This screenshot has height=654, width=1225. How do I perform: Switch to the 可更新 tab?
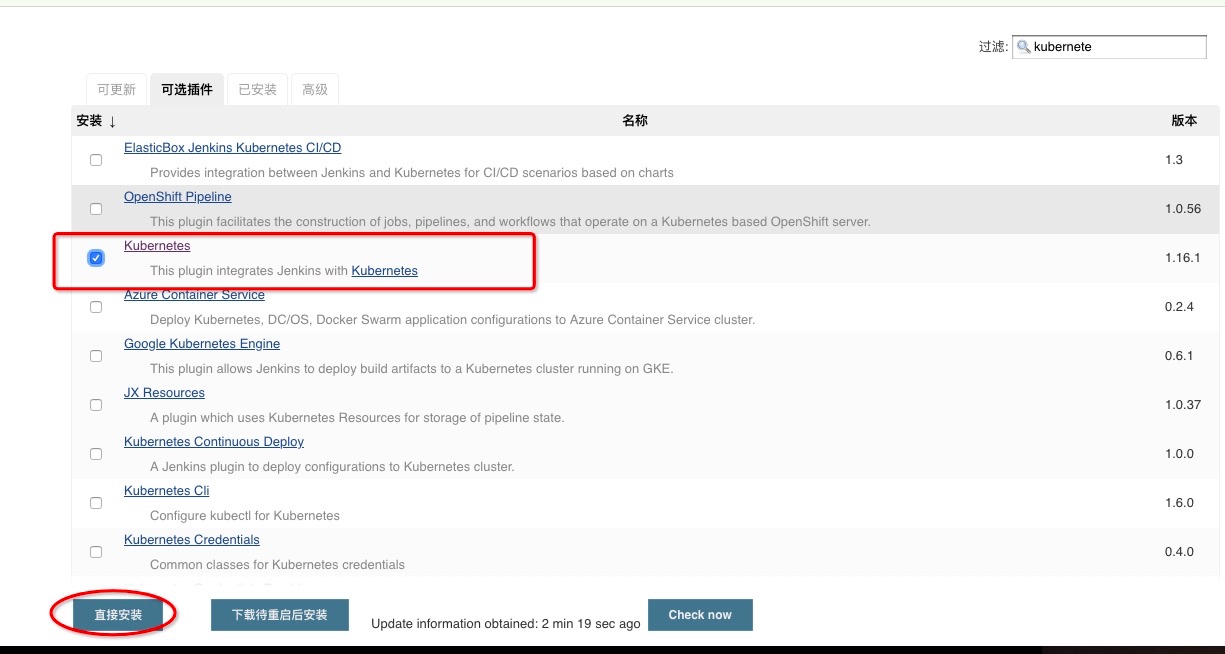point(116,89)
